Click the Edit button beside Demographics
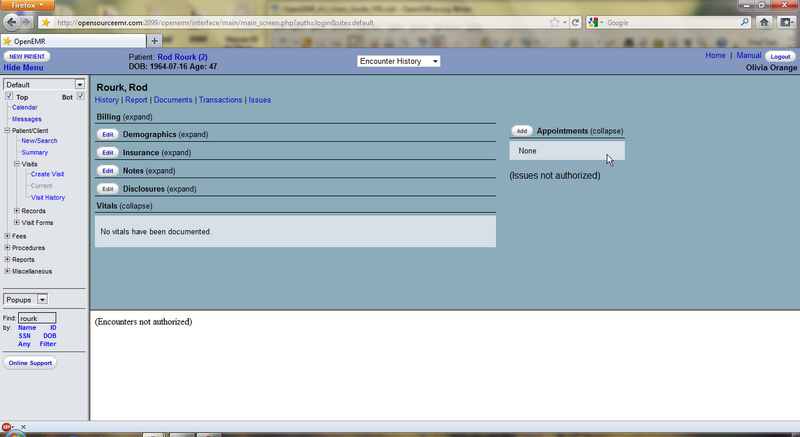 [x=108, y=134]
